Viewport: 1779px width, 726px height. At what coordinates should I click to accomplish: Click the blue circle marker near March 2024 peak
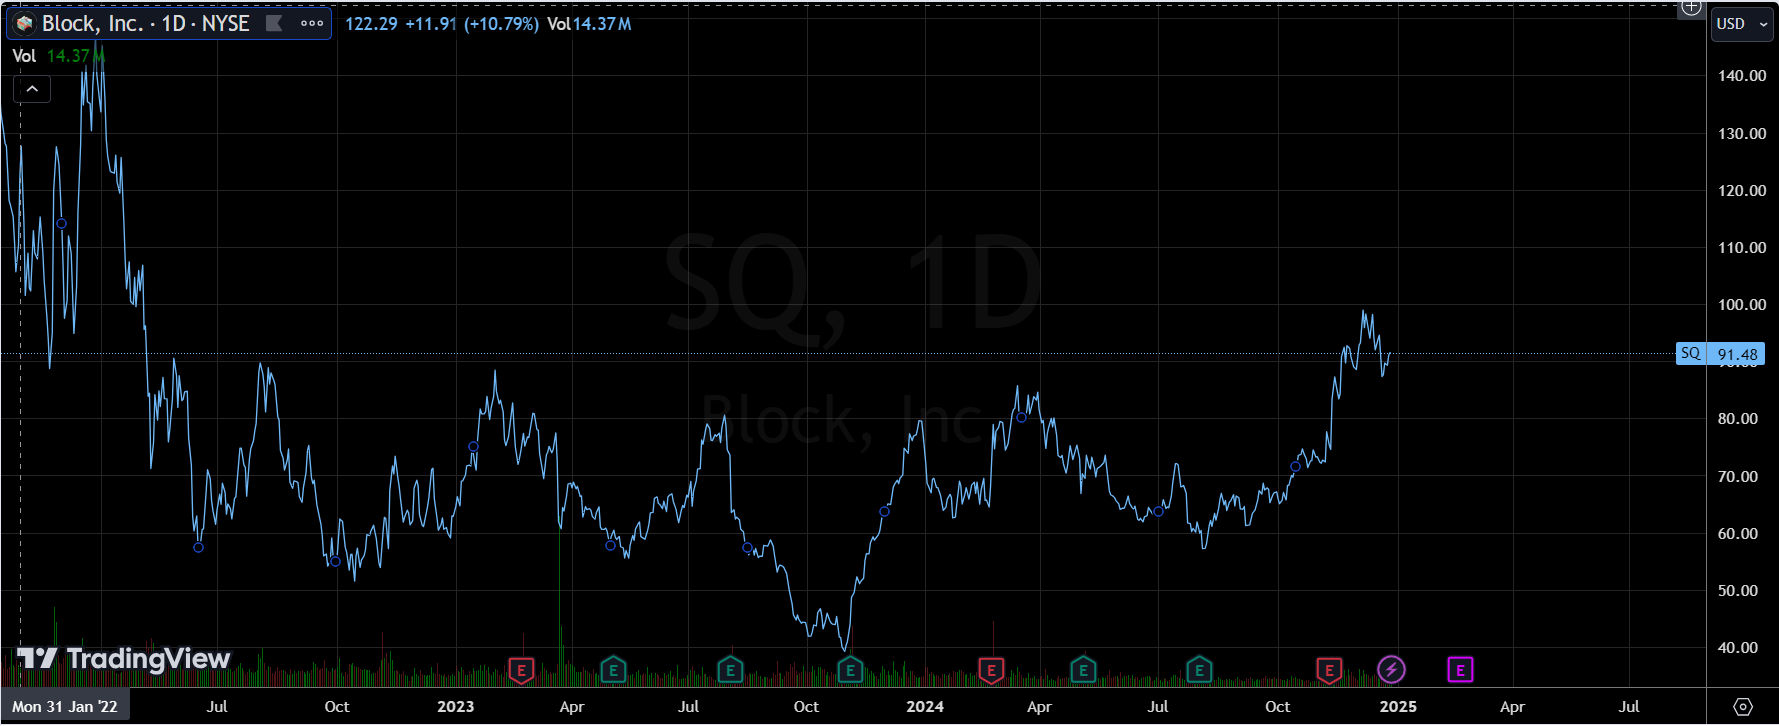[x=1021, y=417]
